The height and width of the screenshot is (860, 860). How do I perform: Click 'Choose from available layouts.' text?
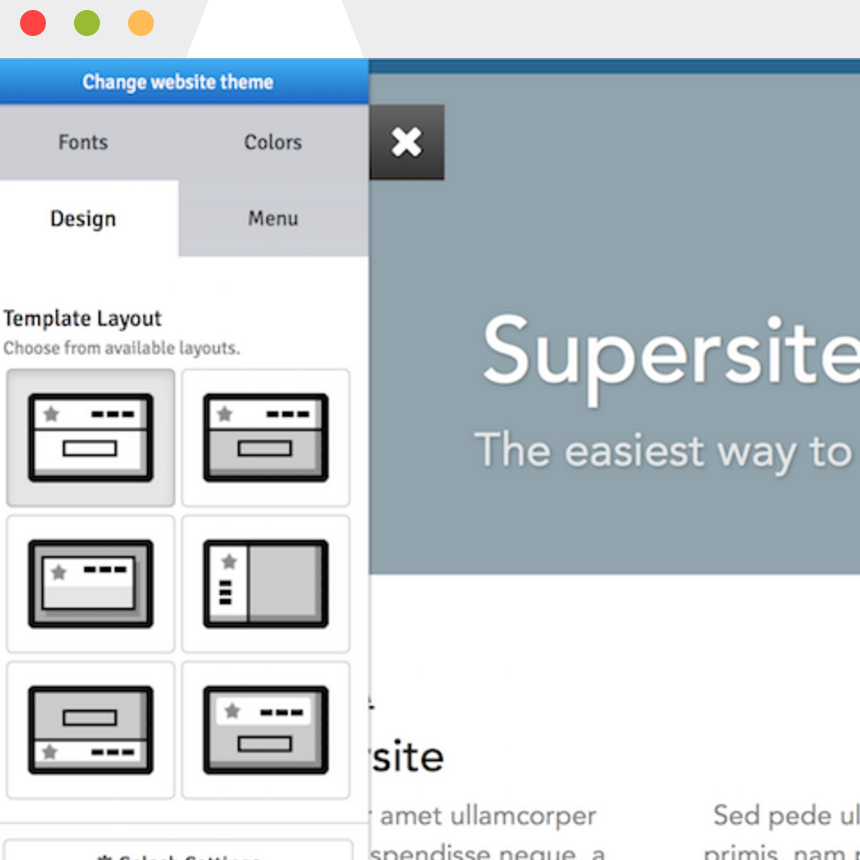(122, 348)
